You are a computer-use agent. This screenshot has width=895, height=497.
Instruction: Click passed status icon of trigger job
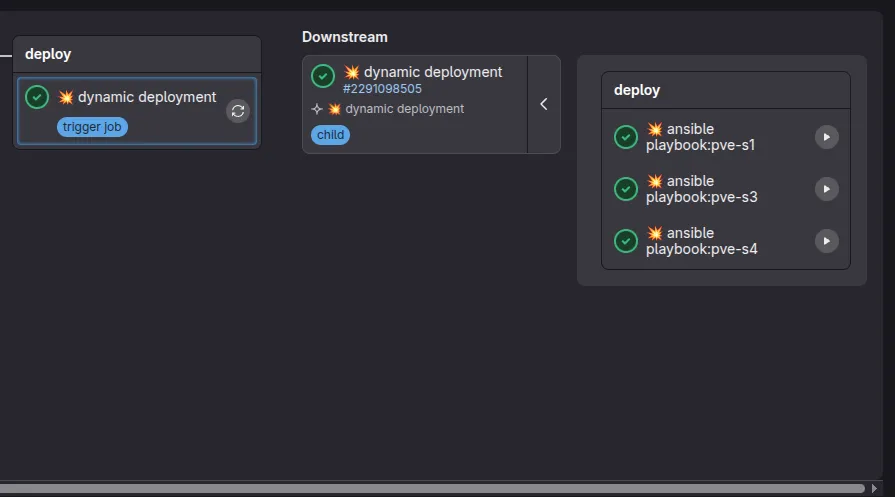pyautogui.click(x=37, y=97)
